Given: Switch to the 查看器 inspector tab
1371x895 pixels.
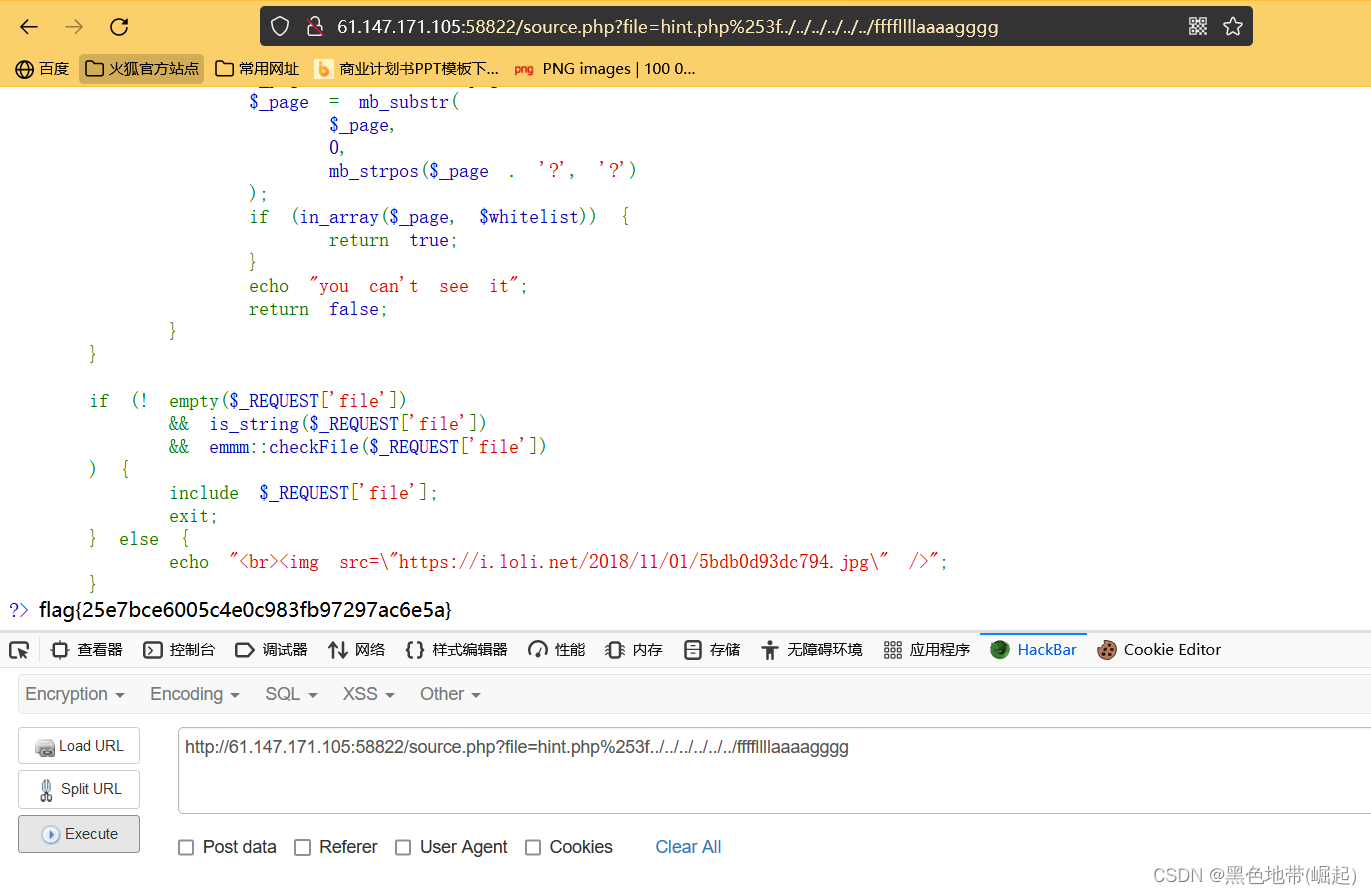Looking at the screenshot, I should pyautogui.click(x=87, y=650).
